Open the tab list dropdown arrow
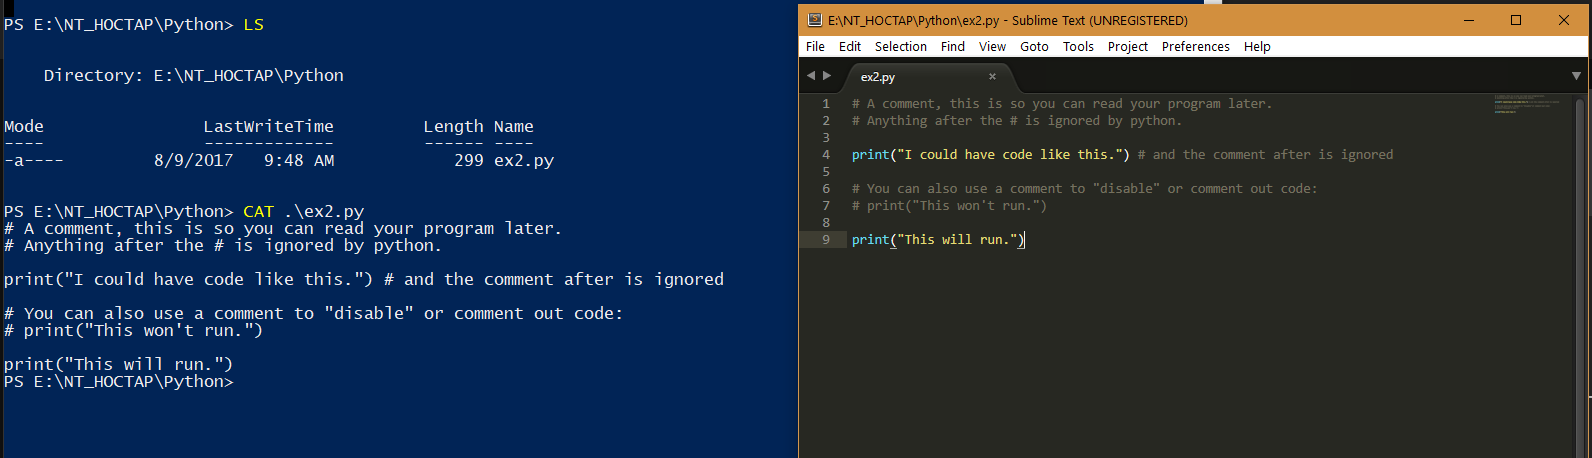 pyautogui.click(x=1576, y=76)
